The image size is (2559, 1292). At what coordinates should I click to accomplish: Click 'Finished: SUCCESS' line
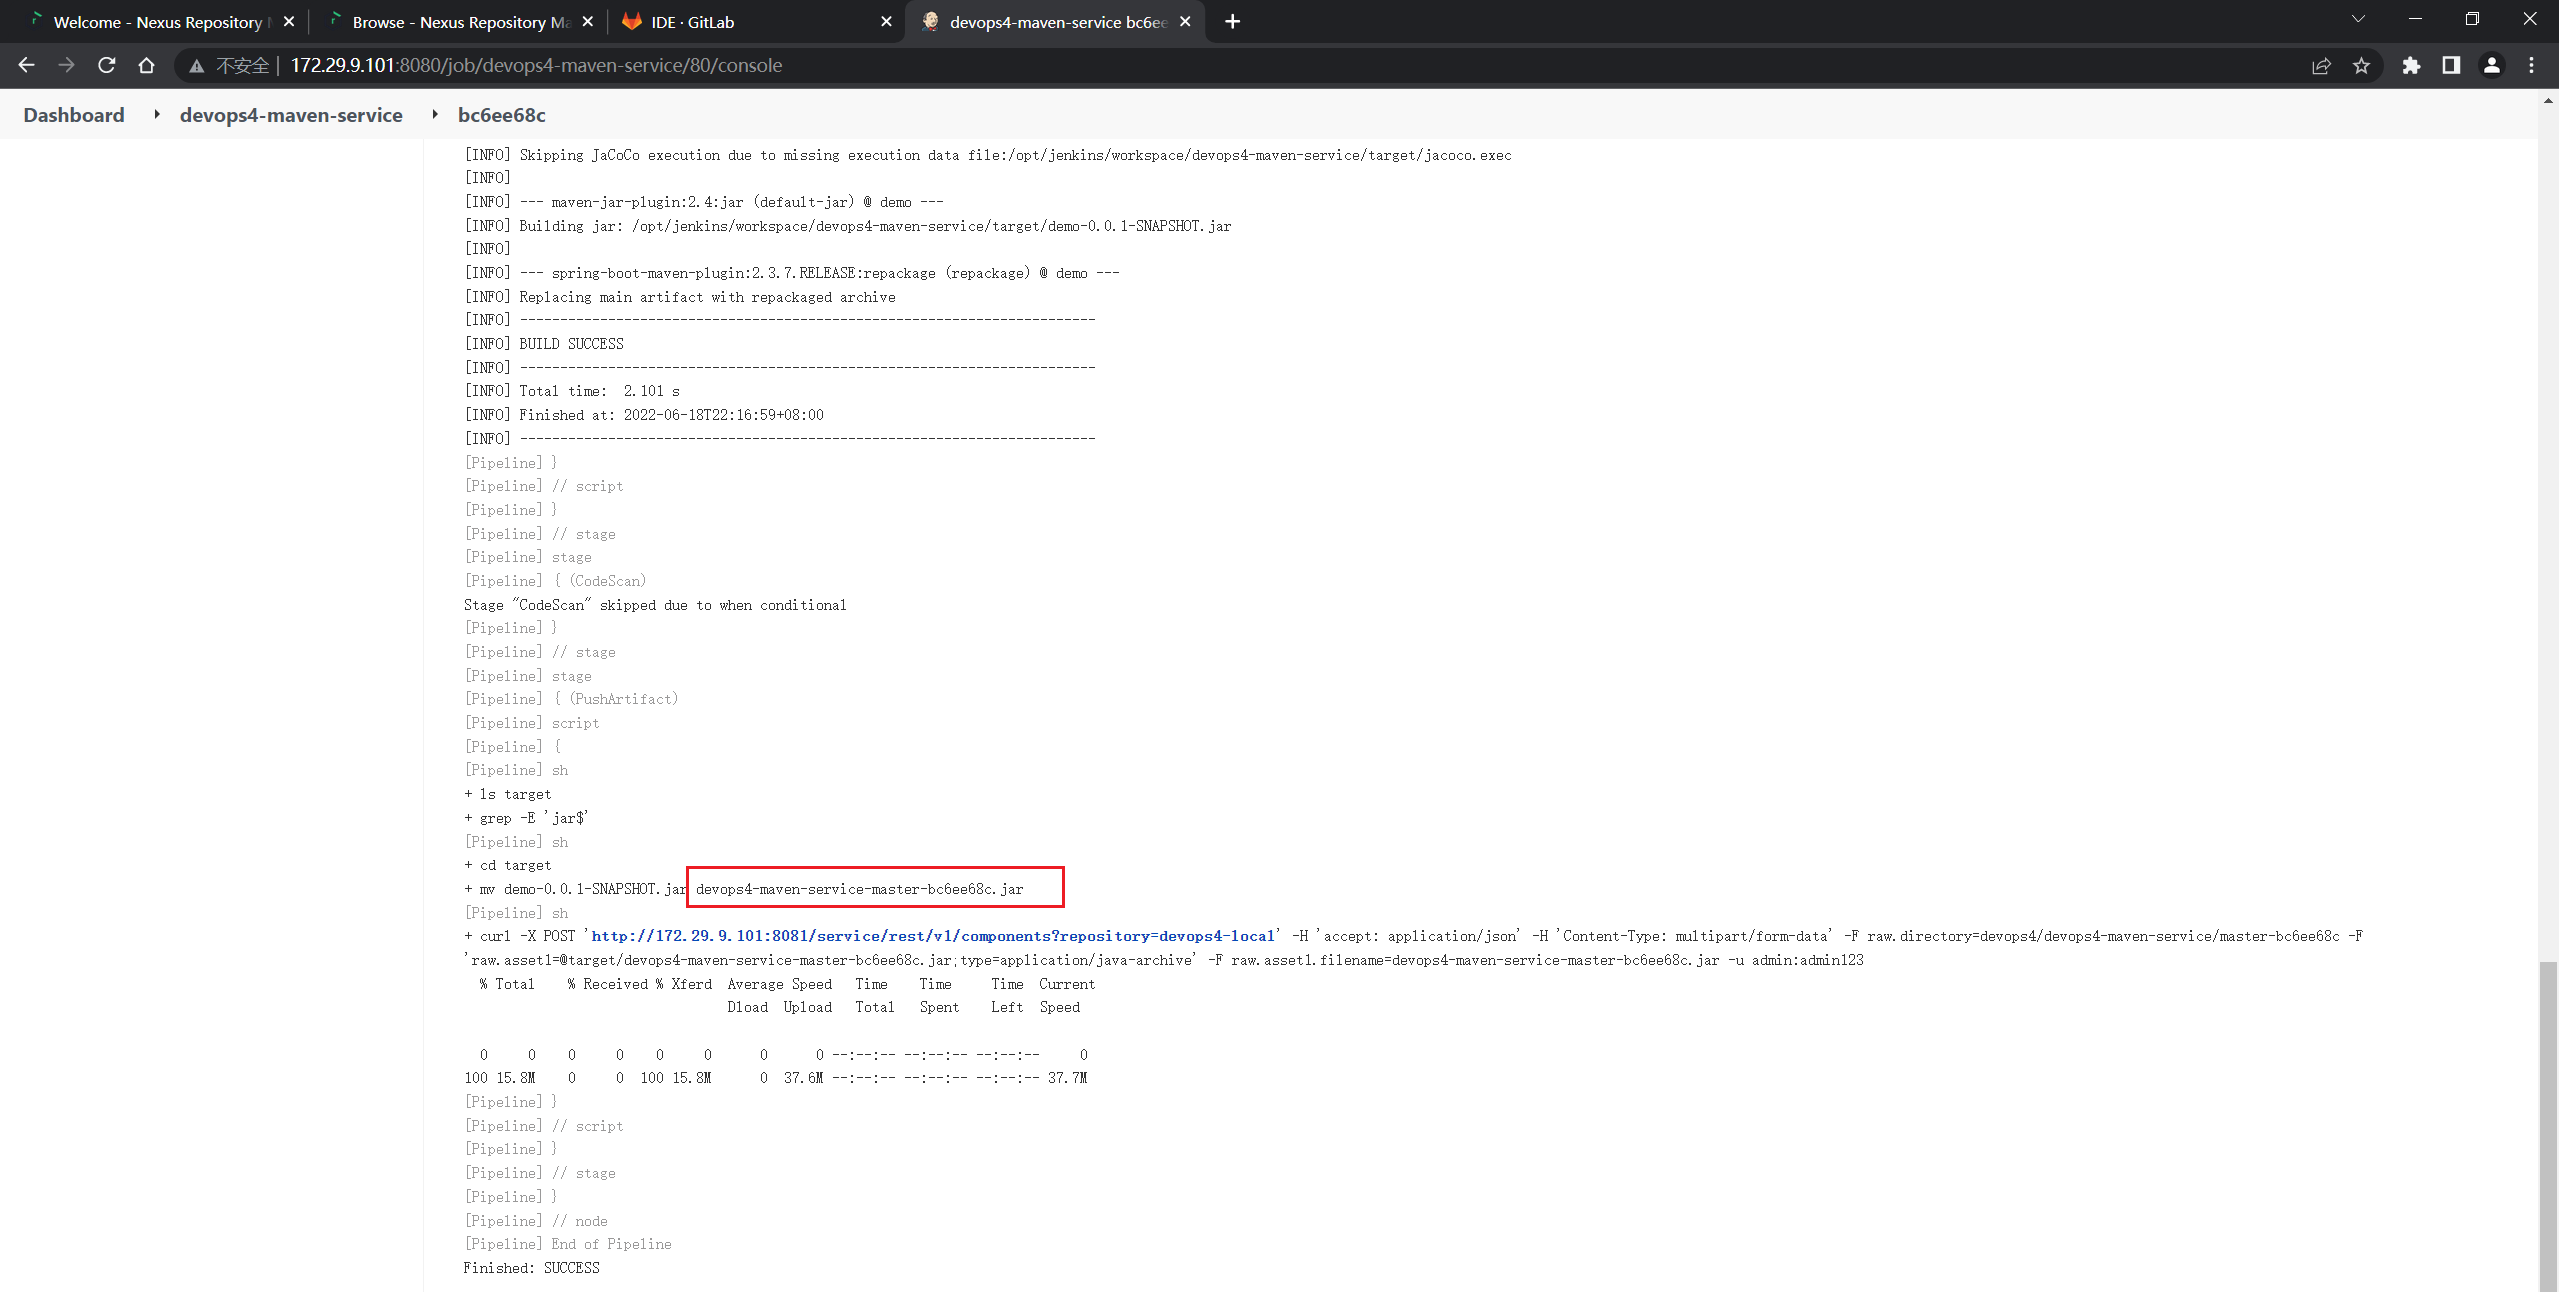[531, 1268]
